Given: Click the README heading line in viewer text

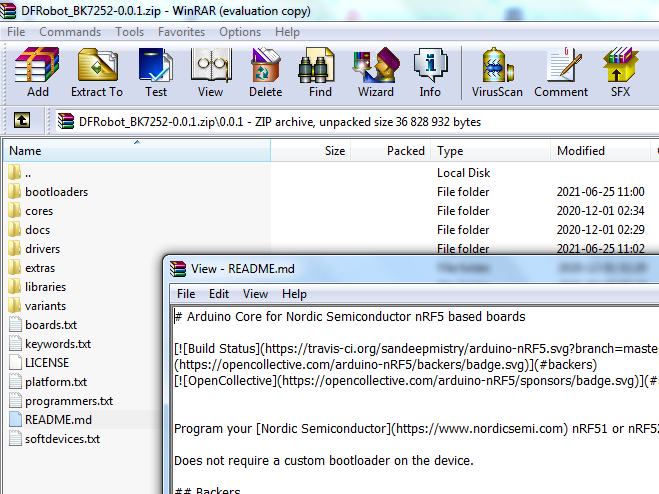Looking at the screenshot, I should [350, 317].
